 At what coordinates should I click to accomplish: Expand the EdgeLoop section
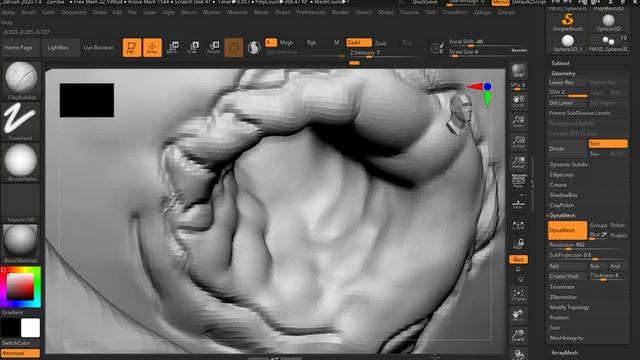[x=561, y=175]
